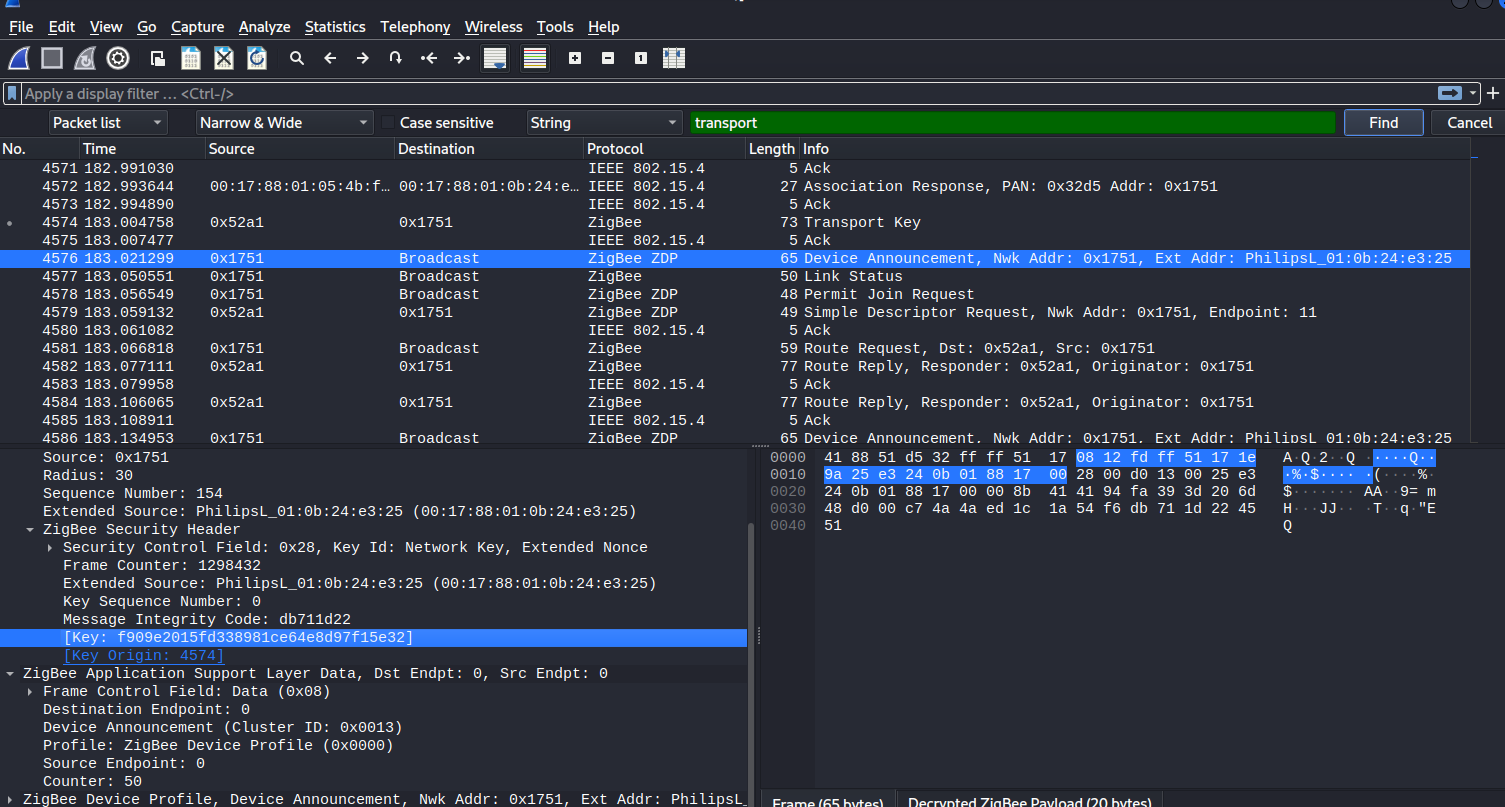This screenshot has height=807, width=1505.
Task: Click the Cancel search button
Action: (x=1469, y=123)
